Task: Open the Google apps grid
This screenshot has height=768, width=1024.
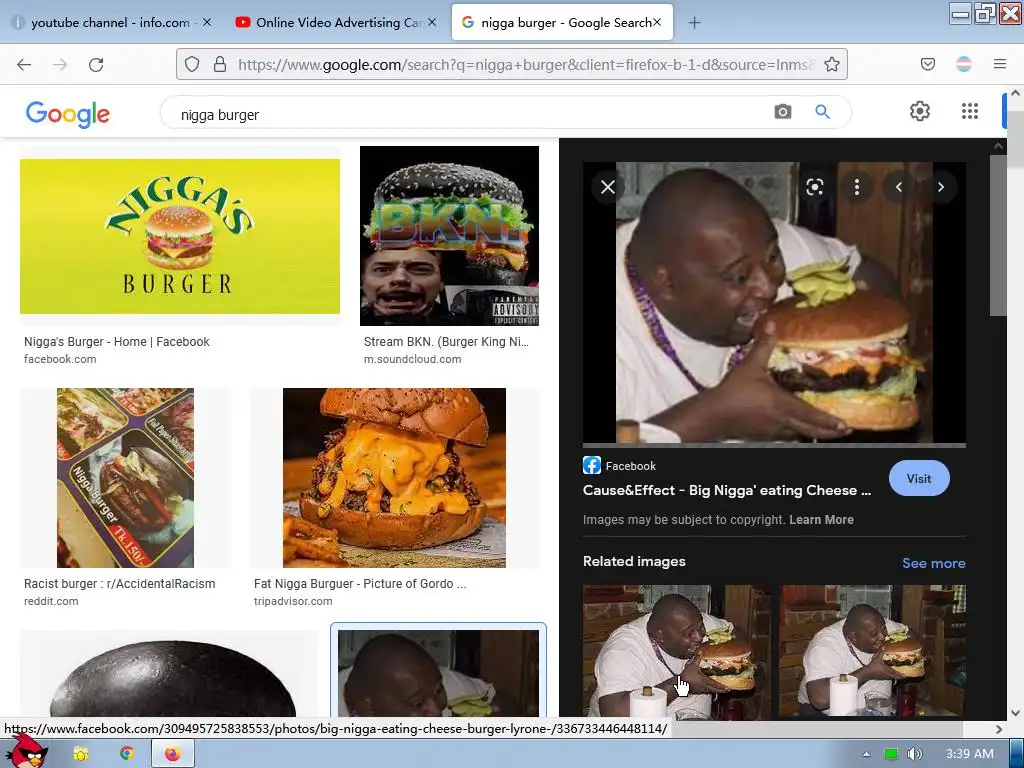Action: tap(970, 111)
